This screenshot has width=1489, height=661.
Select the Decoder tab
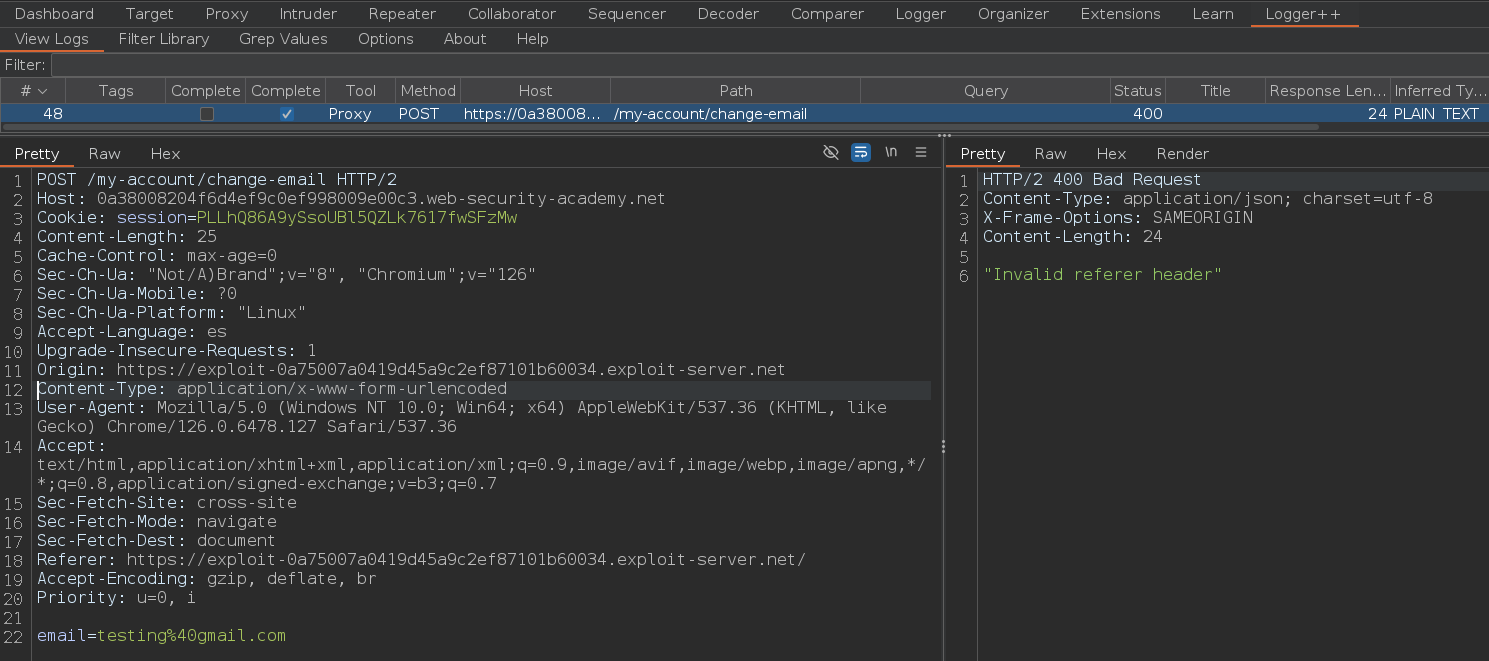tap(728, 14)
